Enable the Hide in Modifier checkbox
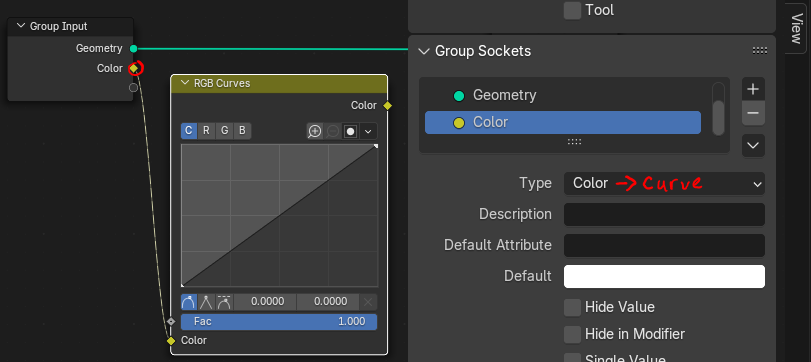 click(573, 334)
